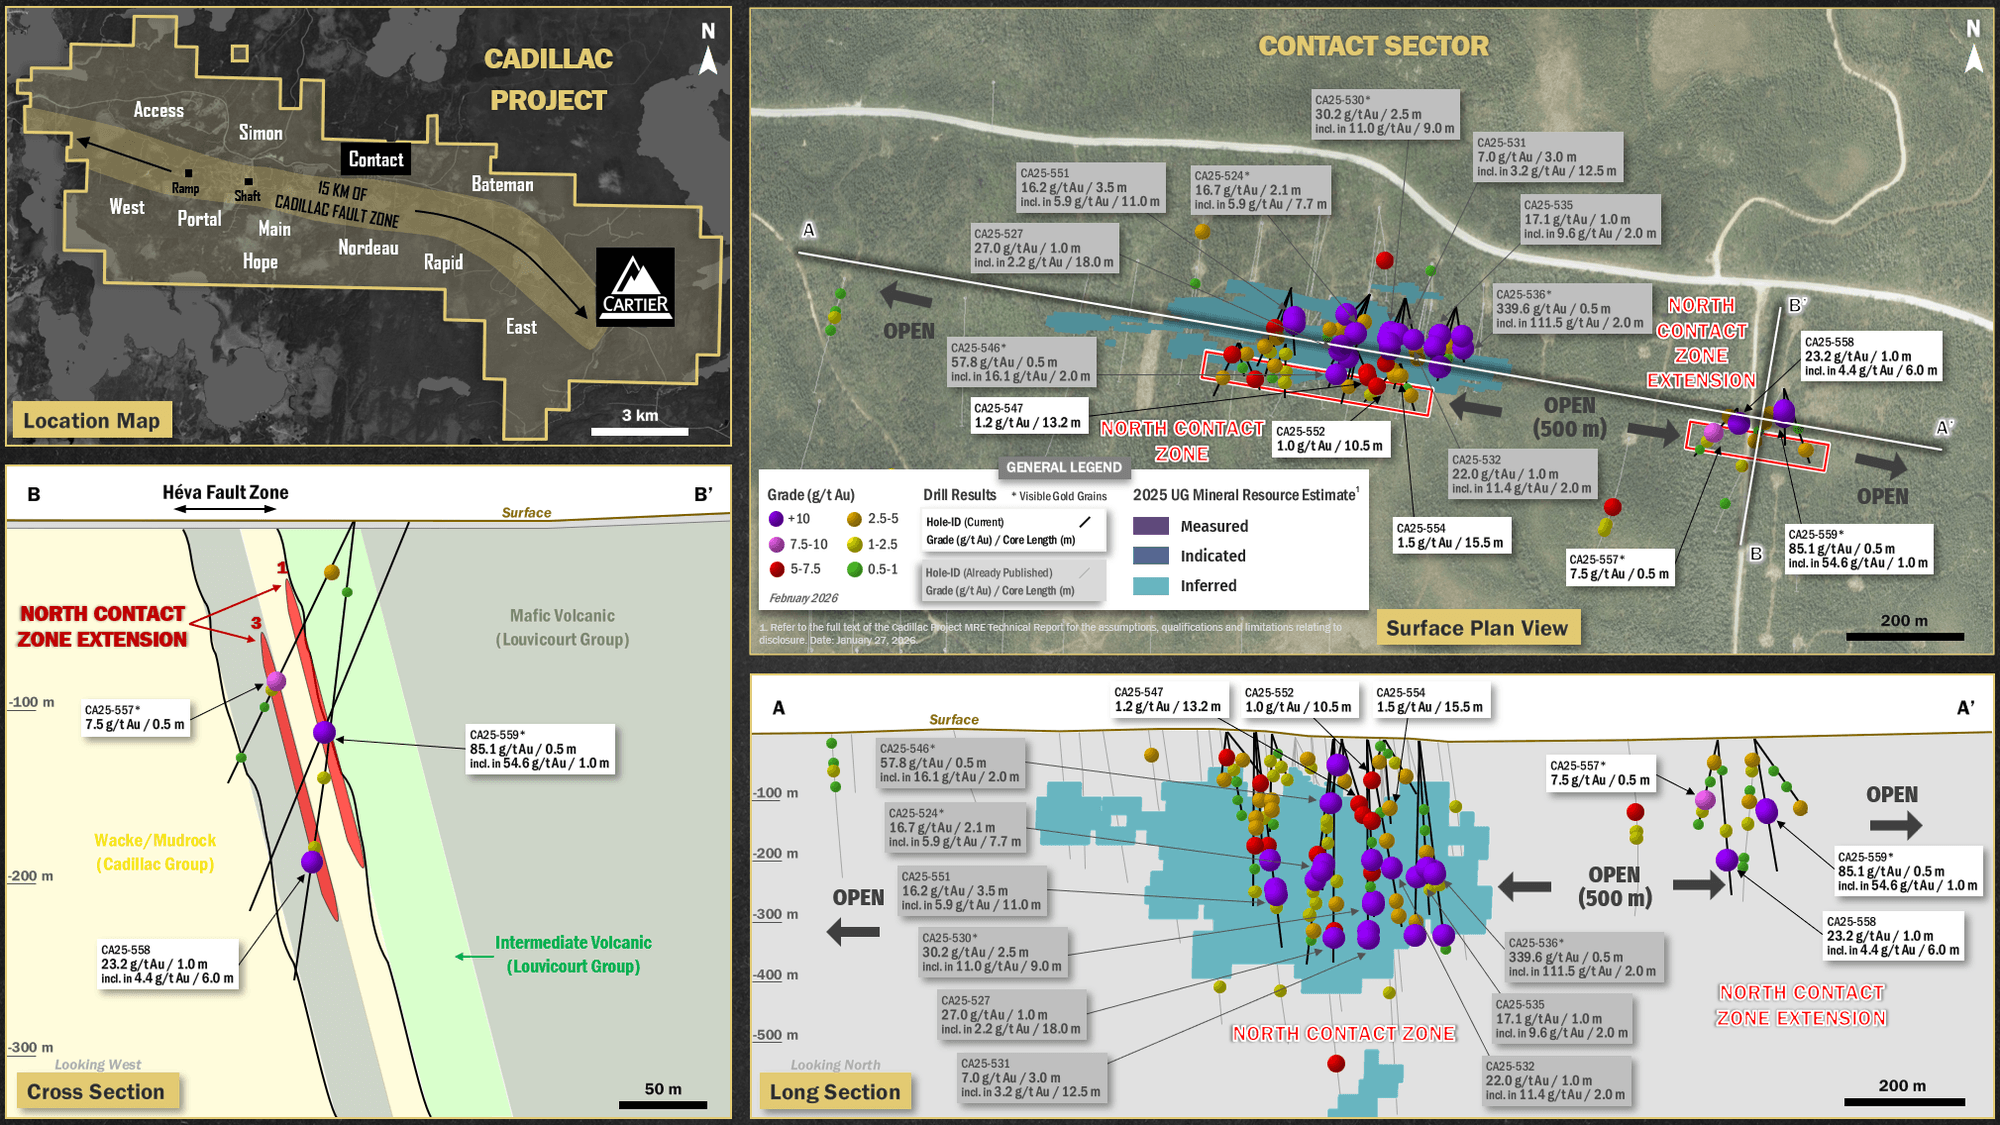This screenshot has width=2000, height=1125.
Task: Open the Long Section panel
Action: (x=836, y=1091)
